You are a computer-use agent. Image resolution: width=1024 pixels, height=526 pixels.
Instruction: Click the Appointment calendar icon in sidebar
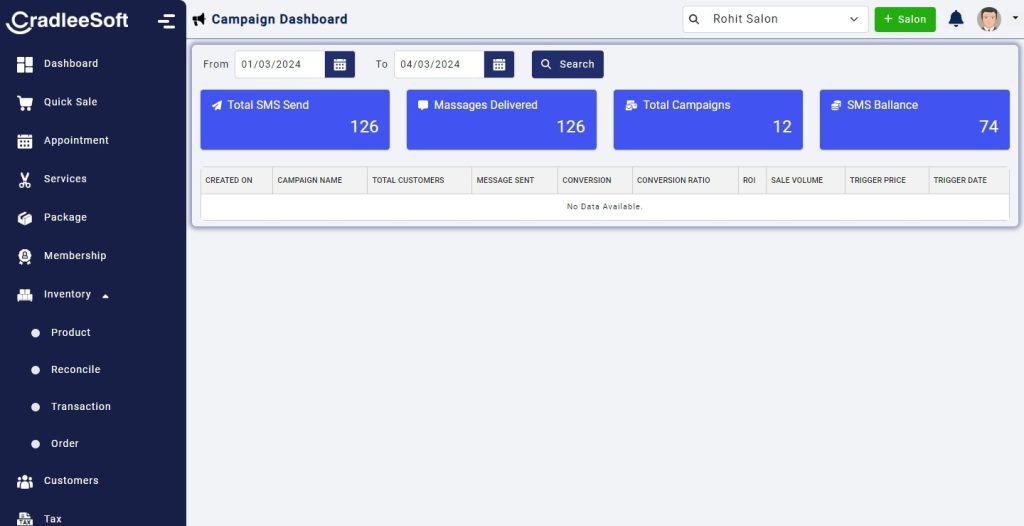(25, 141)
